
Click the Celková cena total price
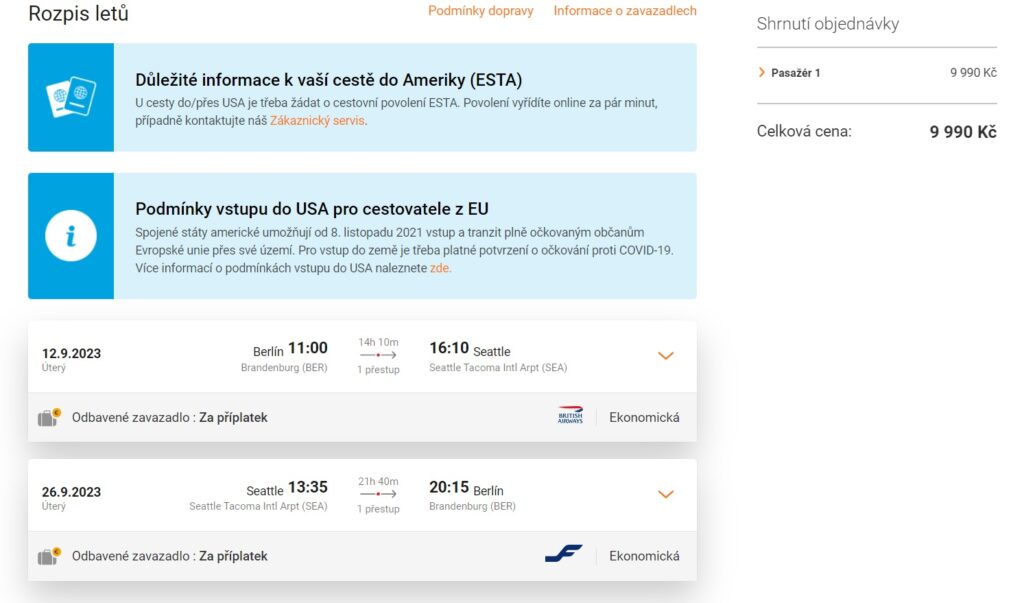pyautogui.click(x=962, y=132)
